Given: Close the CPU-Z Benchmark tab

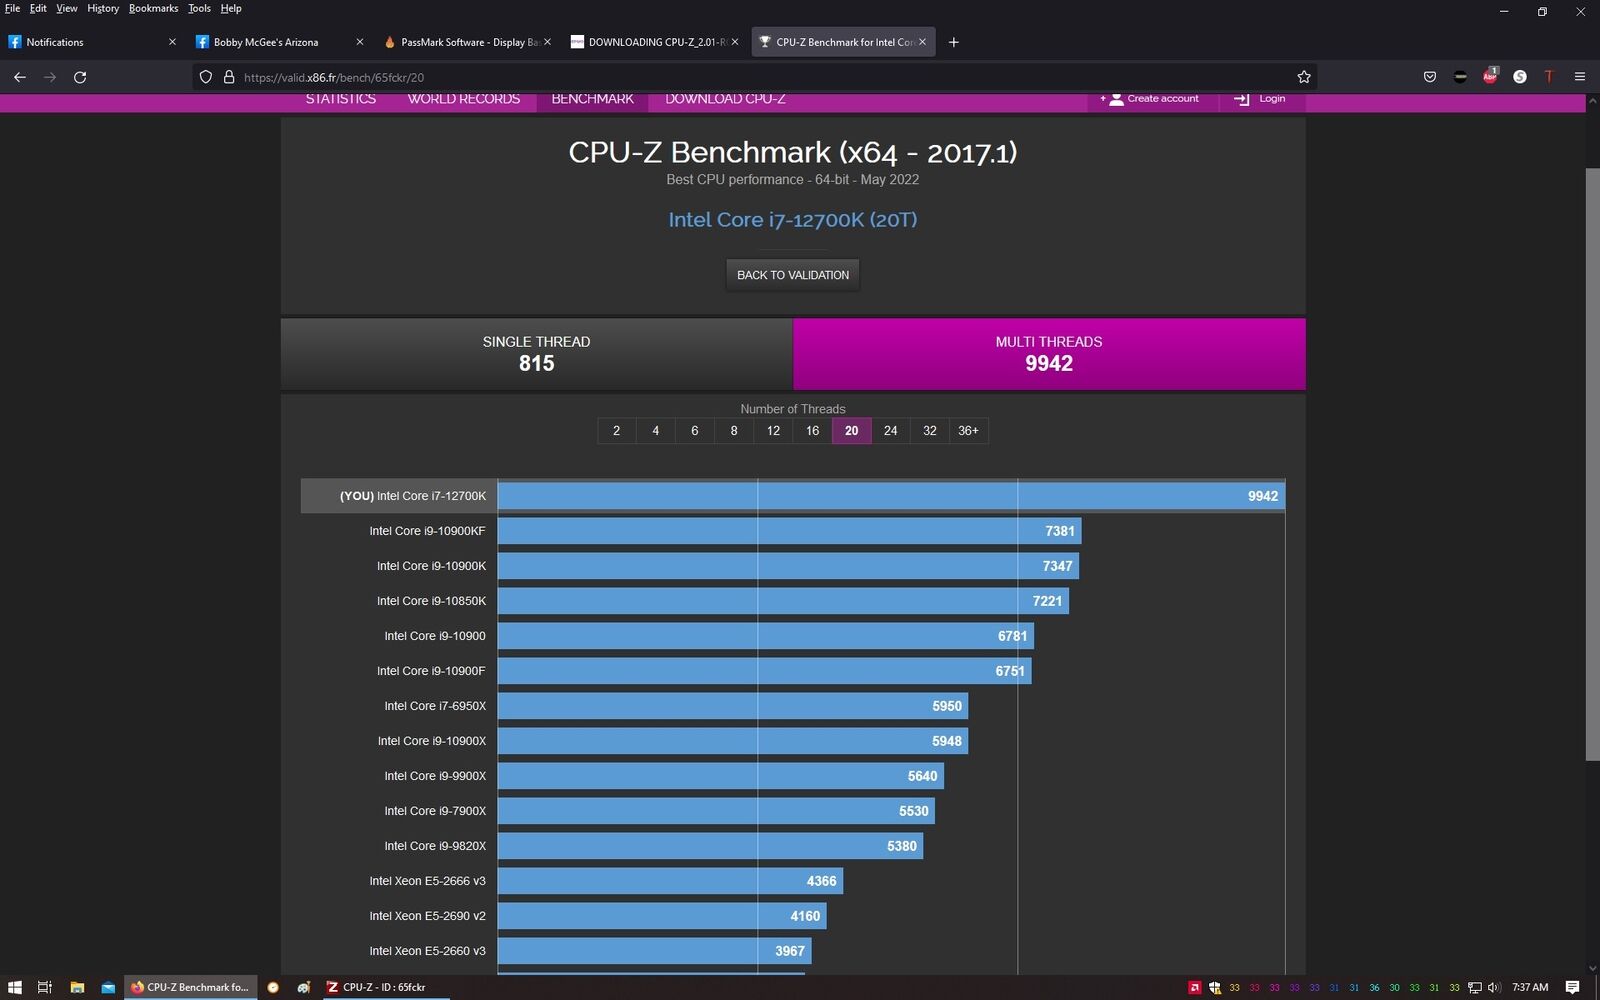Looking at the screenshot, I should point(922,42).
